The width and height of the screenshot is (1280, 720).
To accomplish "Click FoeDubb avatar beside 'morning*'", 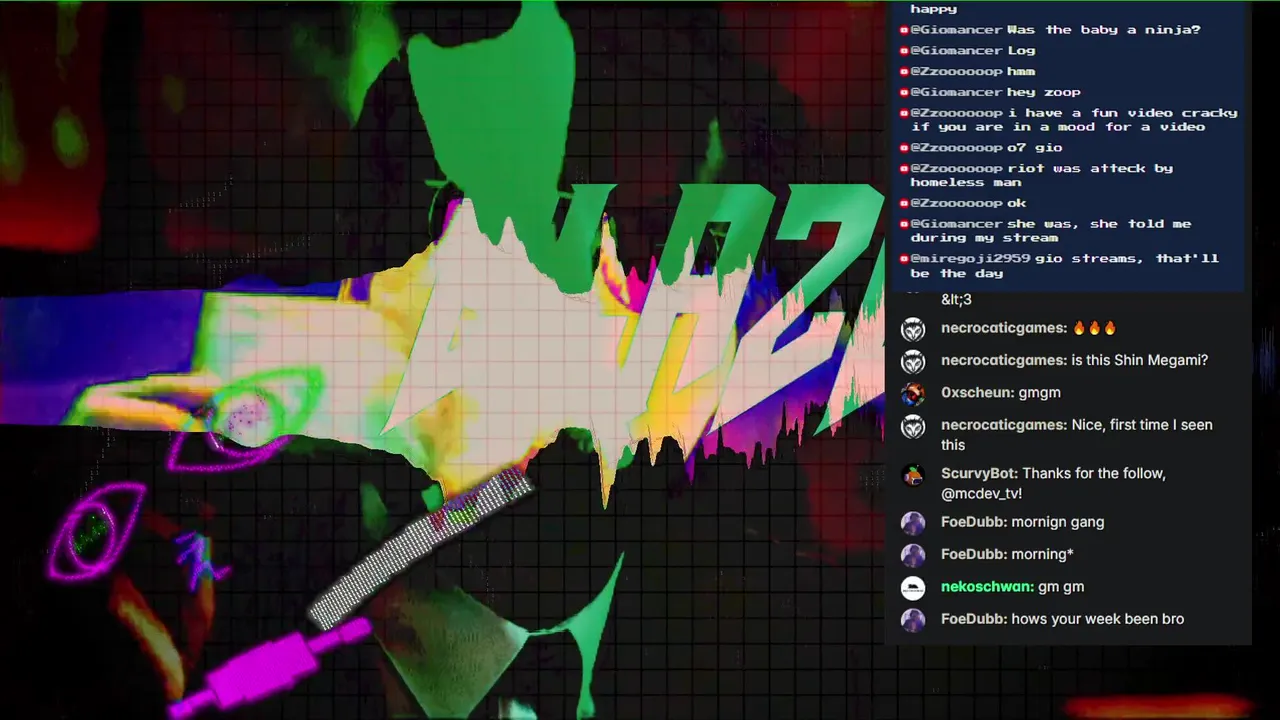I will click(913, 555).
